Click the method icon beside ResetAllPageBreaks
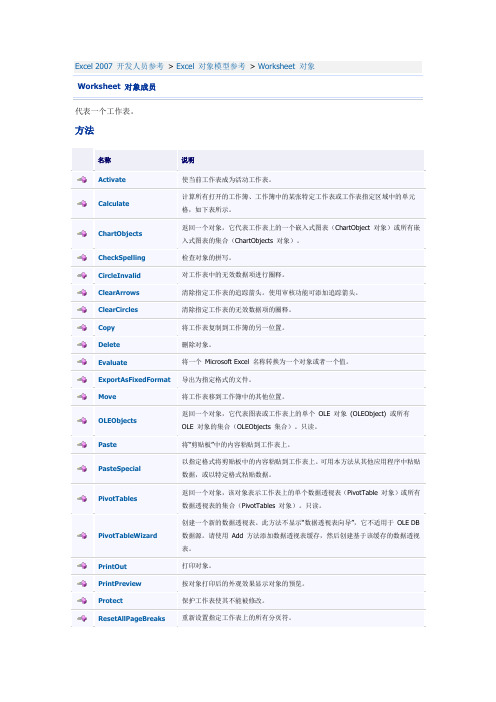The image size is (496, 702). (x=82, y=618)
